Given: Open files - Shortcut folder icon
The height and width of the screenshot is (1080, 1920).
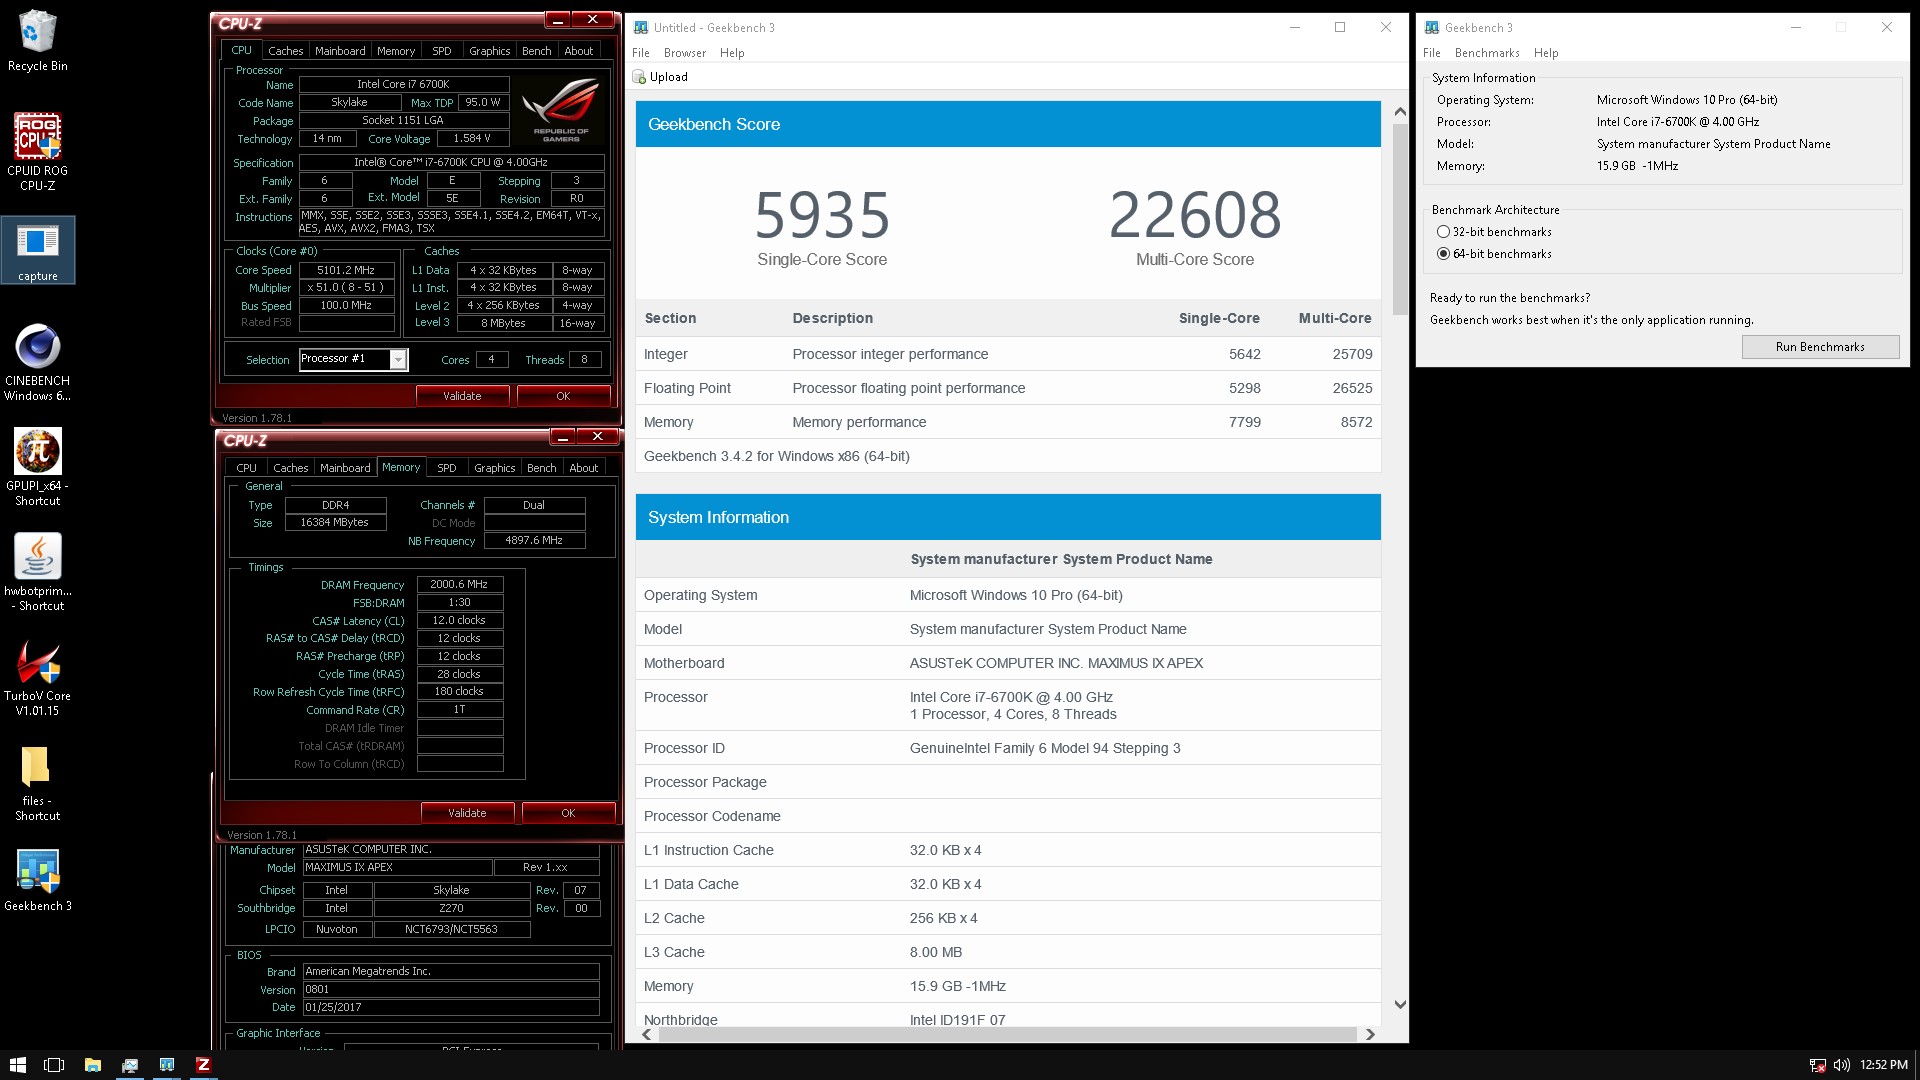Looking at the screenshot, I should click(38, 783).
